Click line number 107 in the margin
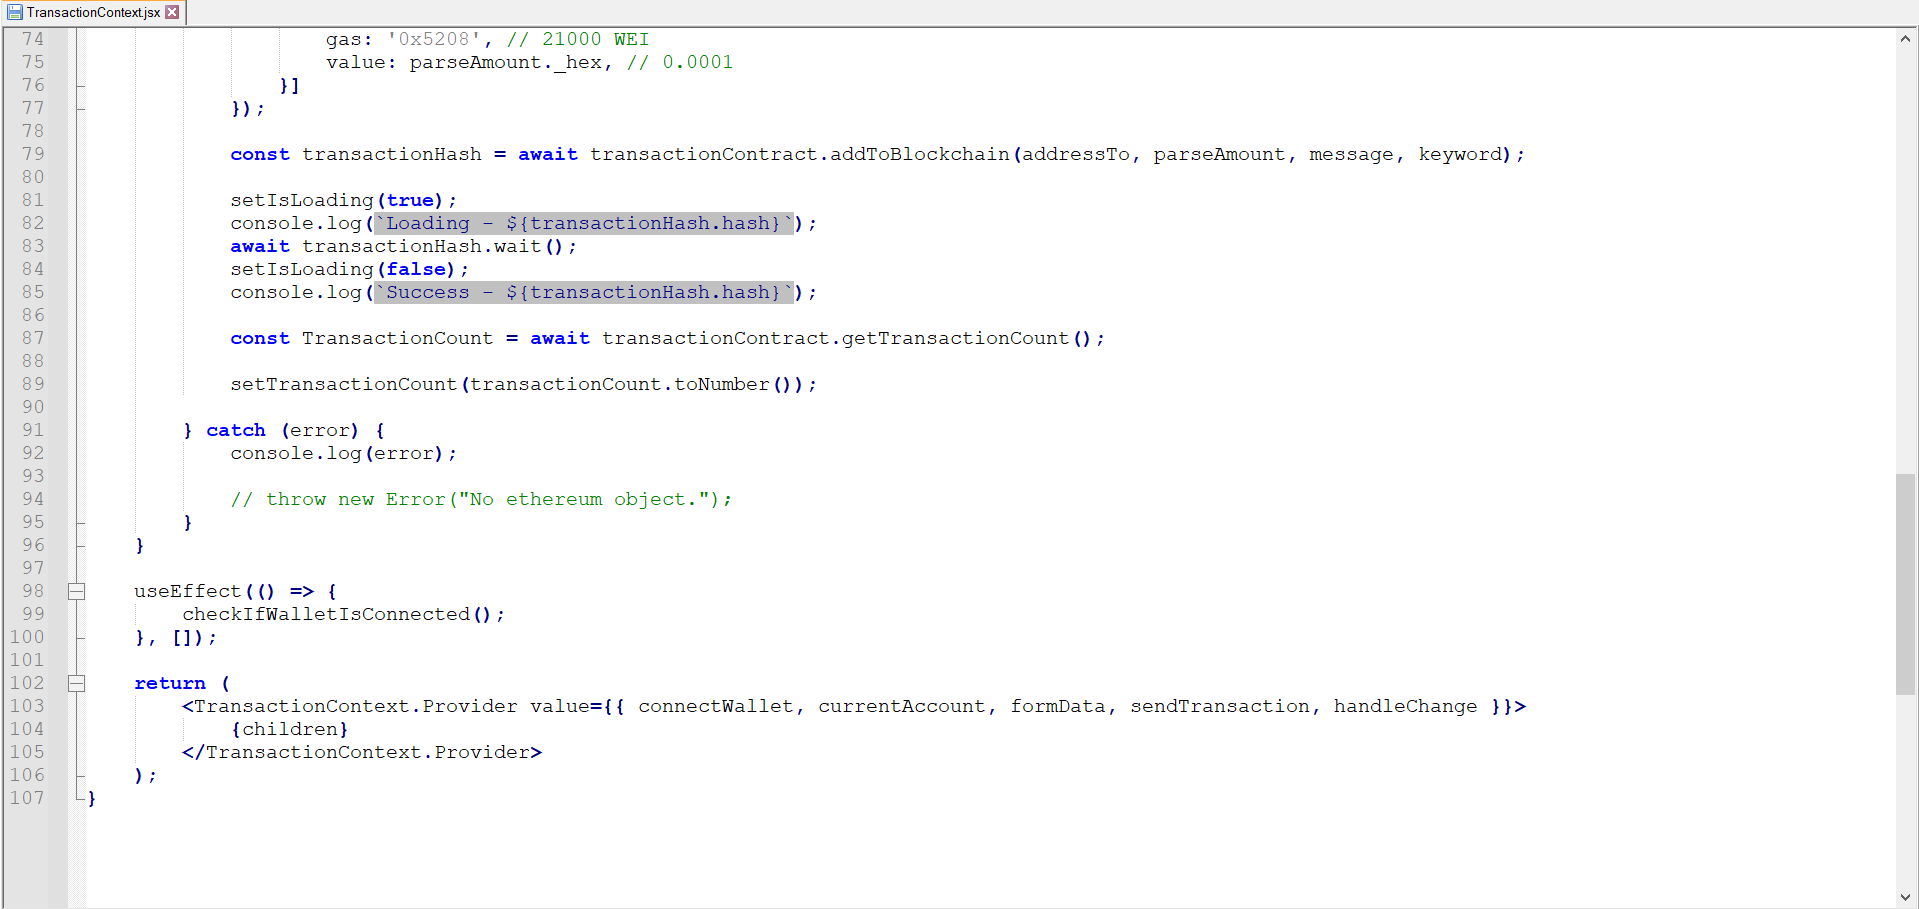Image resolution: width=1919 pixels, height=909 pixels. point(27,798)
